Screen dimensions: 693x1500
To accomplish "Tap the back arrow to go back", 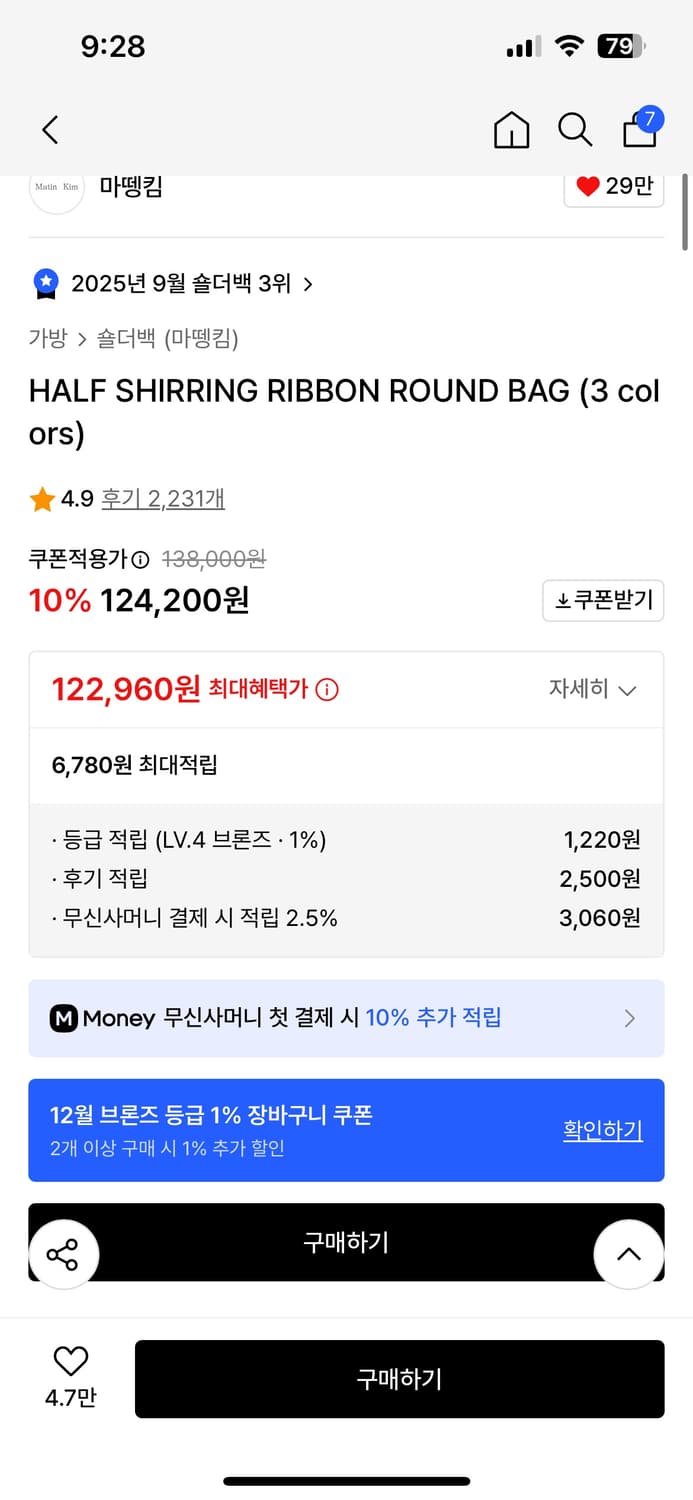I will click(x=50, y=130).
